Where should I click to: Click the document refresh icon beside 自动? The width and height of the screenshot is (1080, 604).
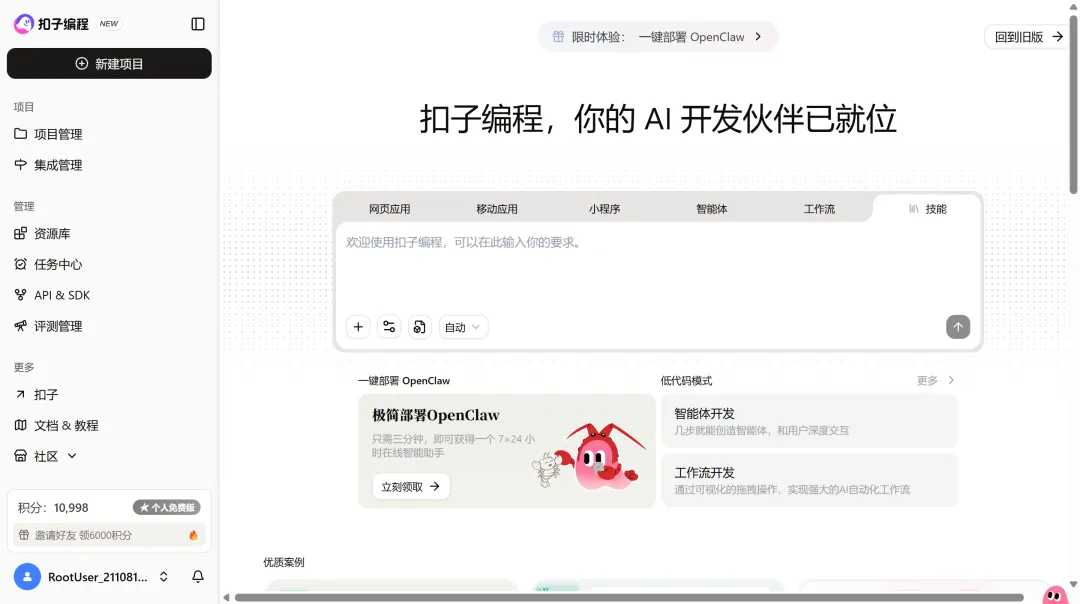point(419,327)
